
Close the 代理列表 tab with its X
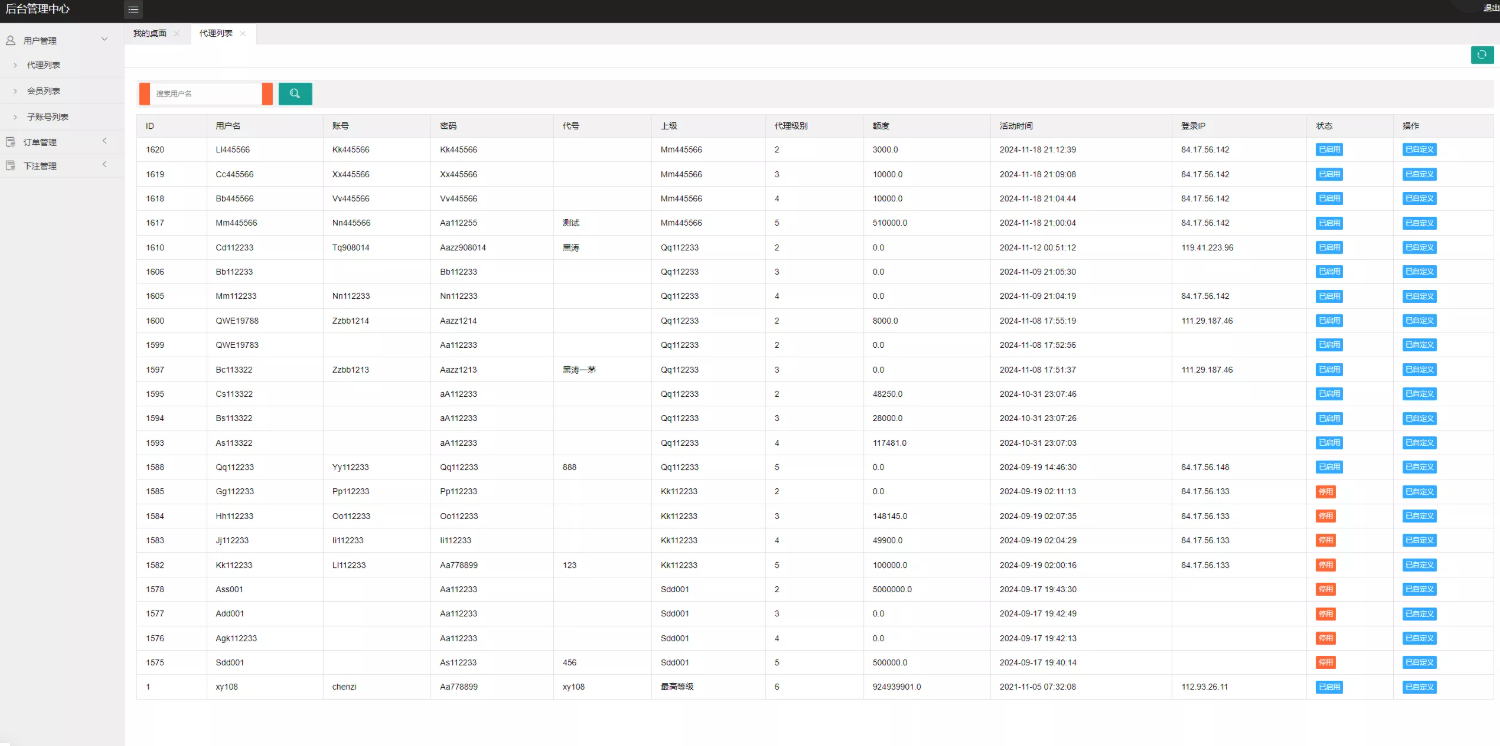click(x=242, y=34)
